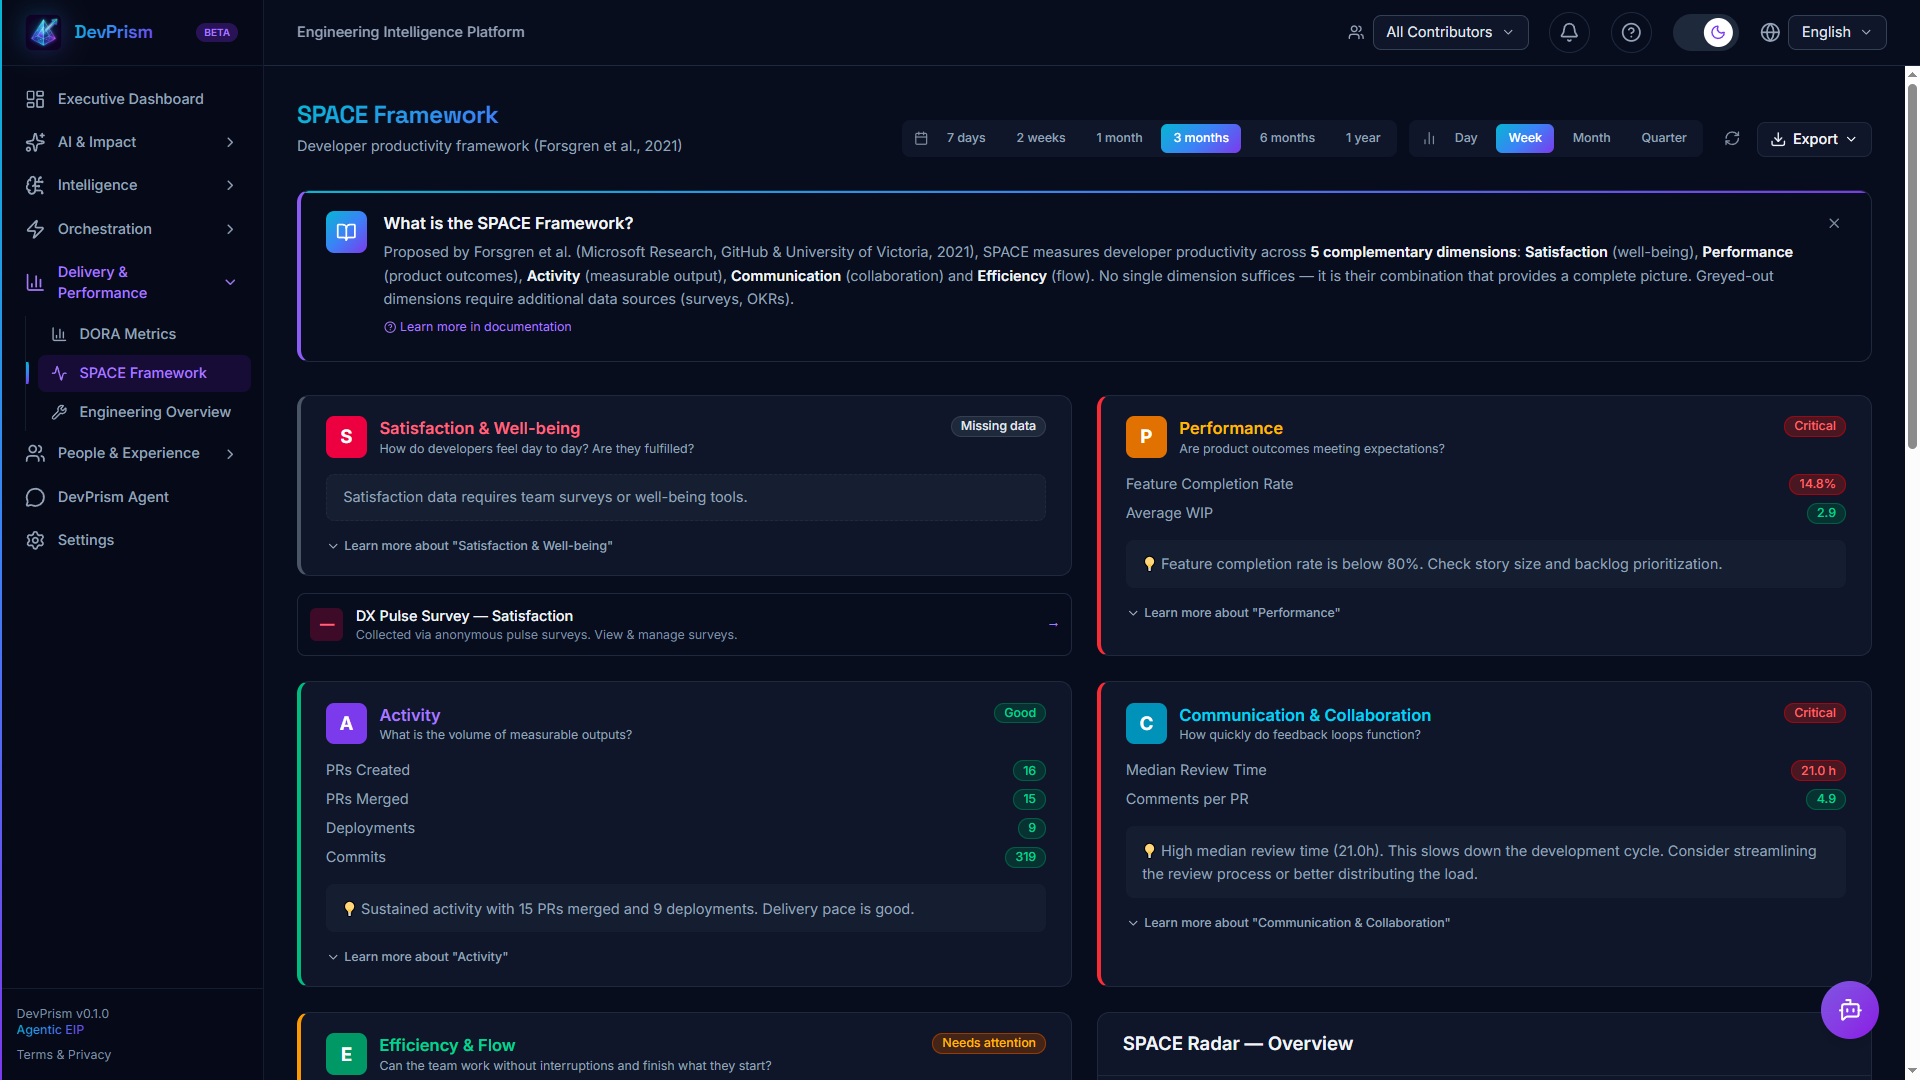1920x1080 pixels.
Task: Open DX Pulse Survey arrow
Action: click(1053, 625)
